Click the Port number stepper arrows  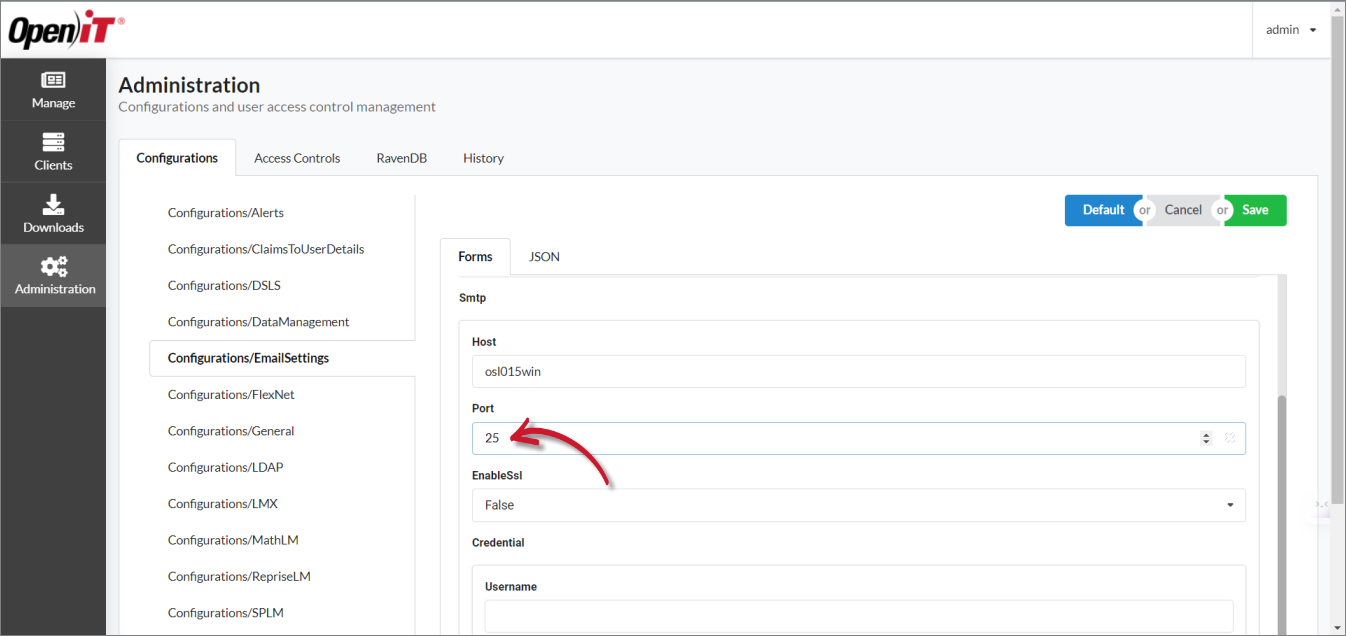point(1206,438)
